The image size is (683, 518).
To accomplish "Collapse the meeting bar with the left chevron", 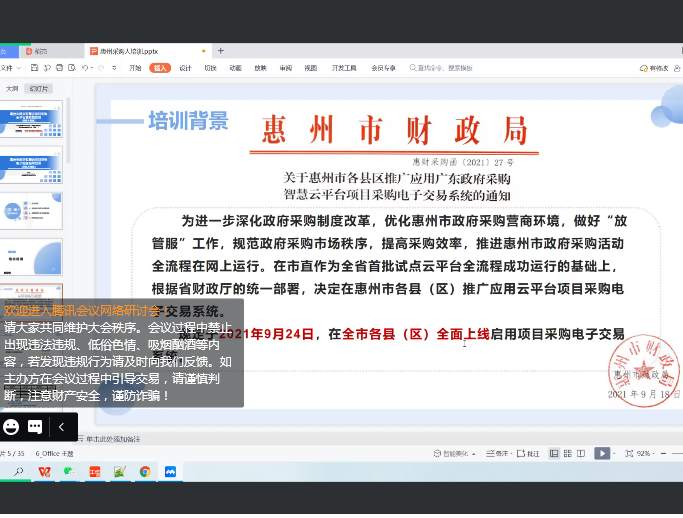I will (61, 427).
